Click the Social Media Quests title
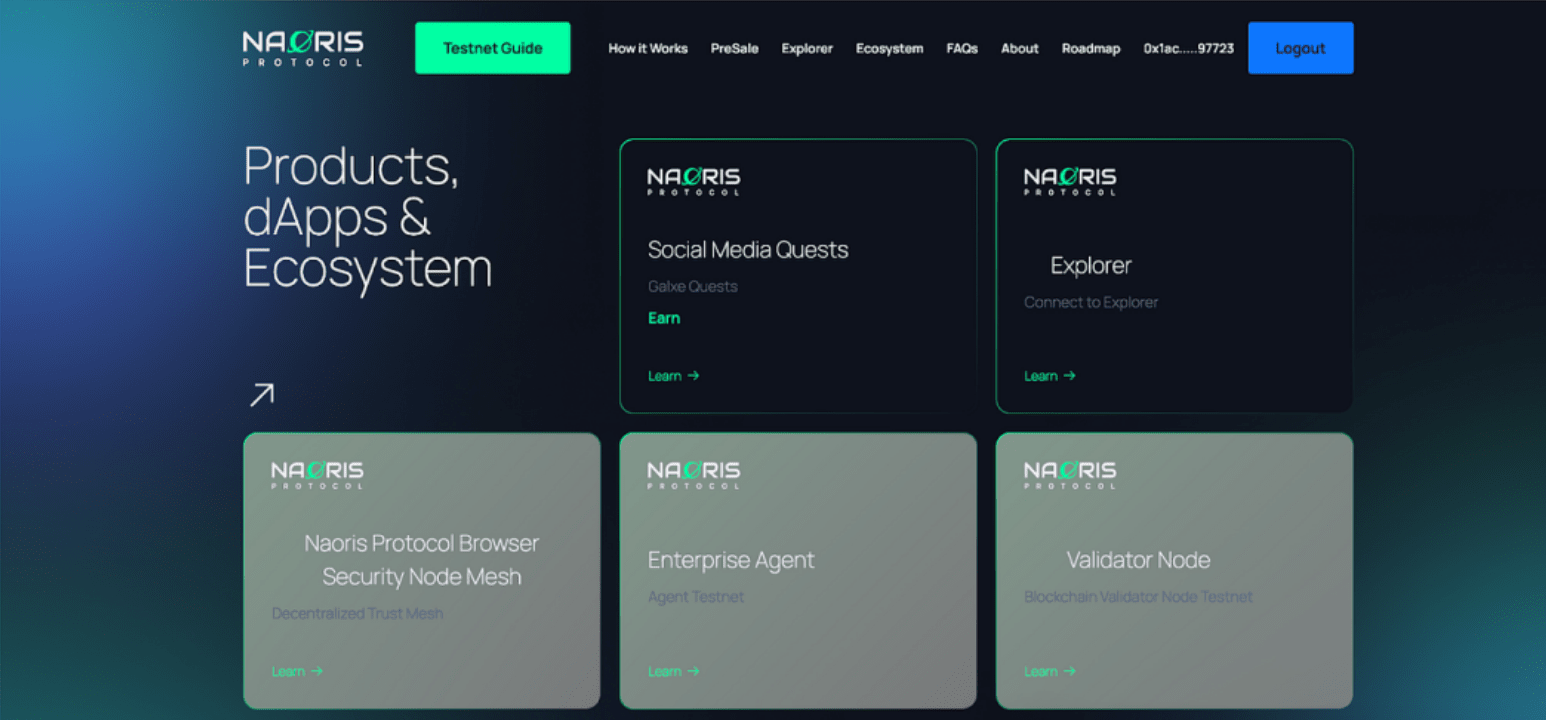Screen dimensions: 1546x720 (x=748, y=250)
